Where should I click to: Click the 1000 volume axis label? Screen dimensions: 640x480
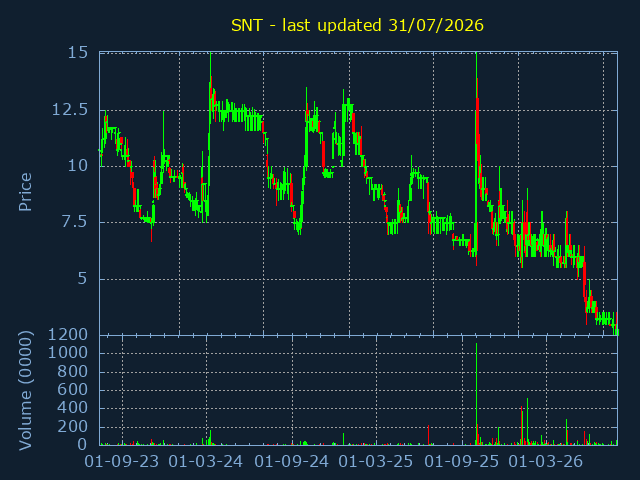click(68, 353)
